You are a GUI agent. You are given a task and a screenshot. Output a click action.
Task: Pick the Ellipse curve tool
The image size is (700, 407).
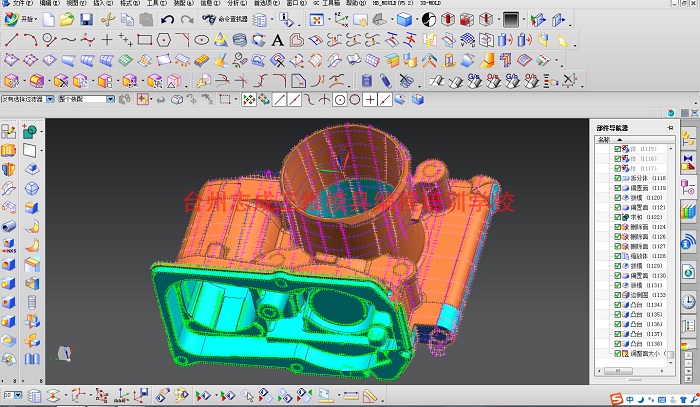click(x=202, y=40)
